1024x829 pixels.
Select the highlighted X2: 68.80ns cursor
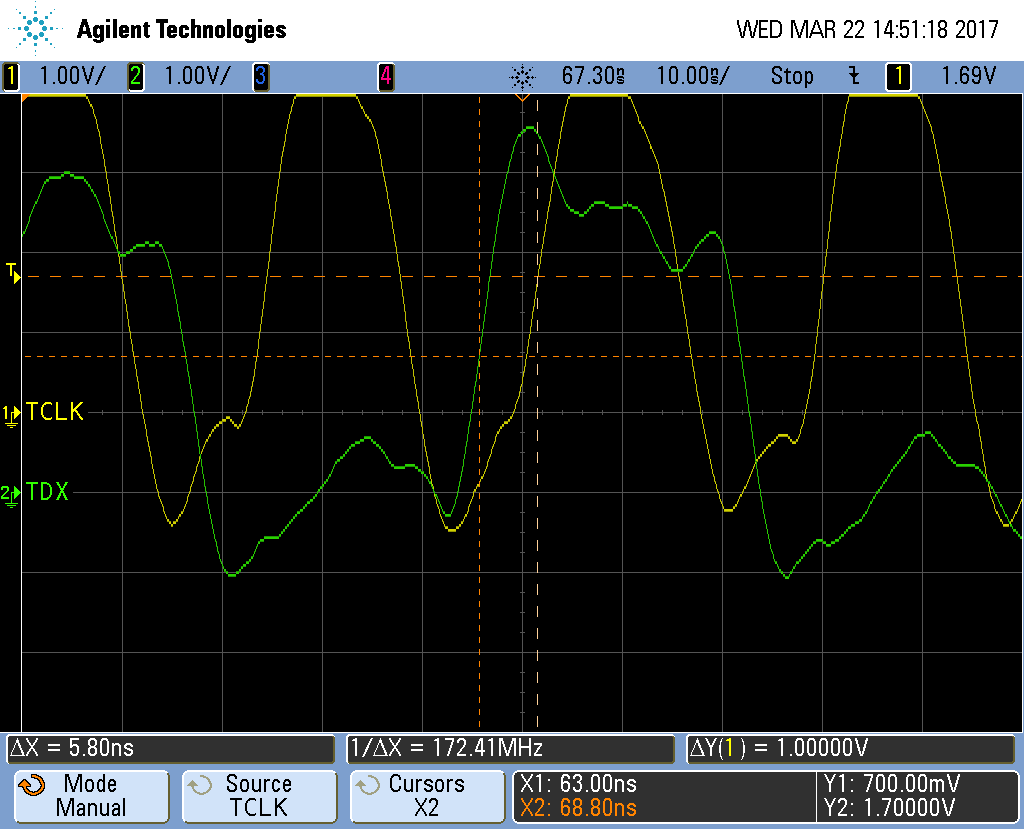coord(578,807)
